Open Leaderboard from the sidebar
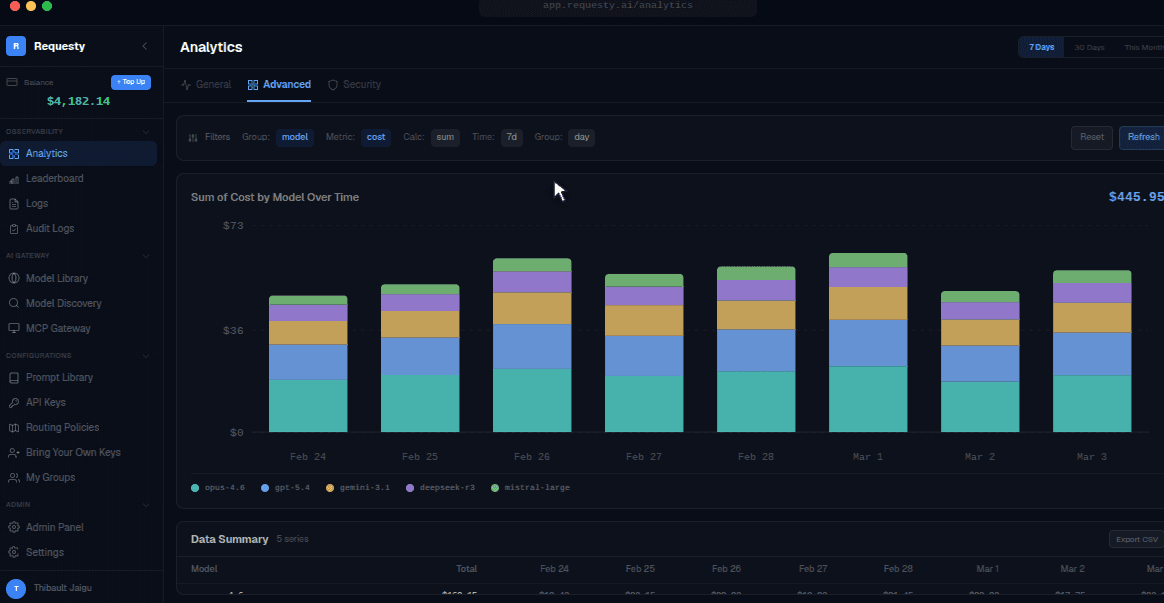The image size is (1164, 603). [53, 178]
